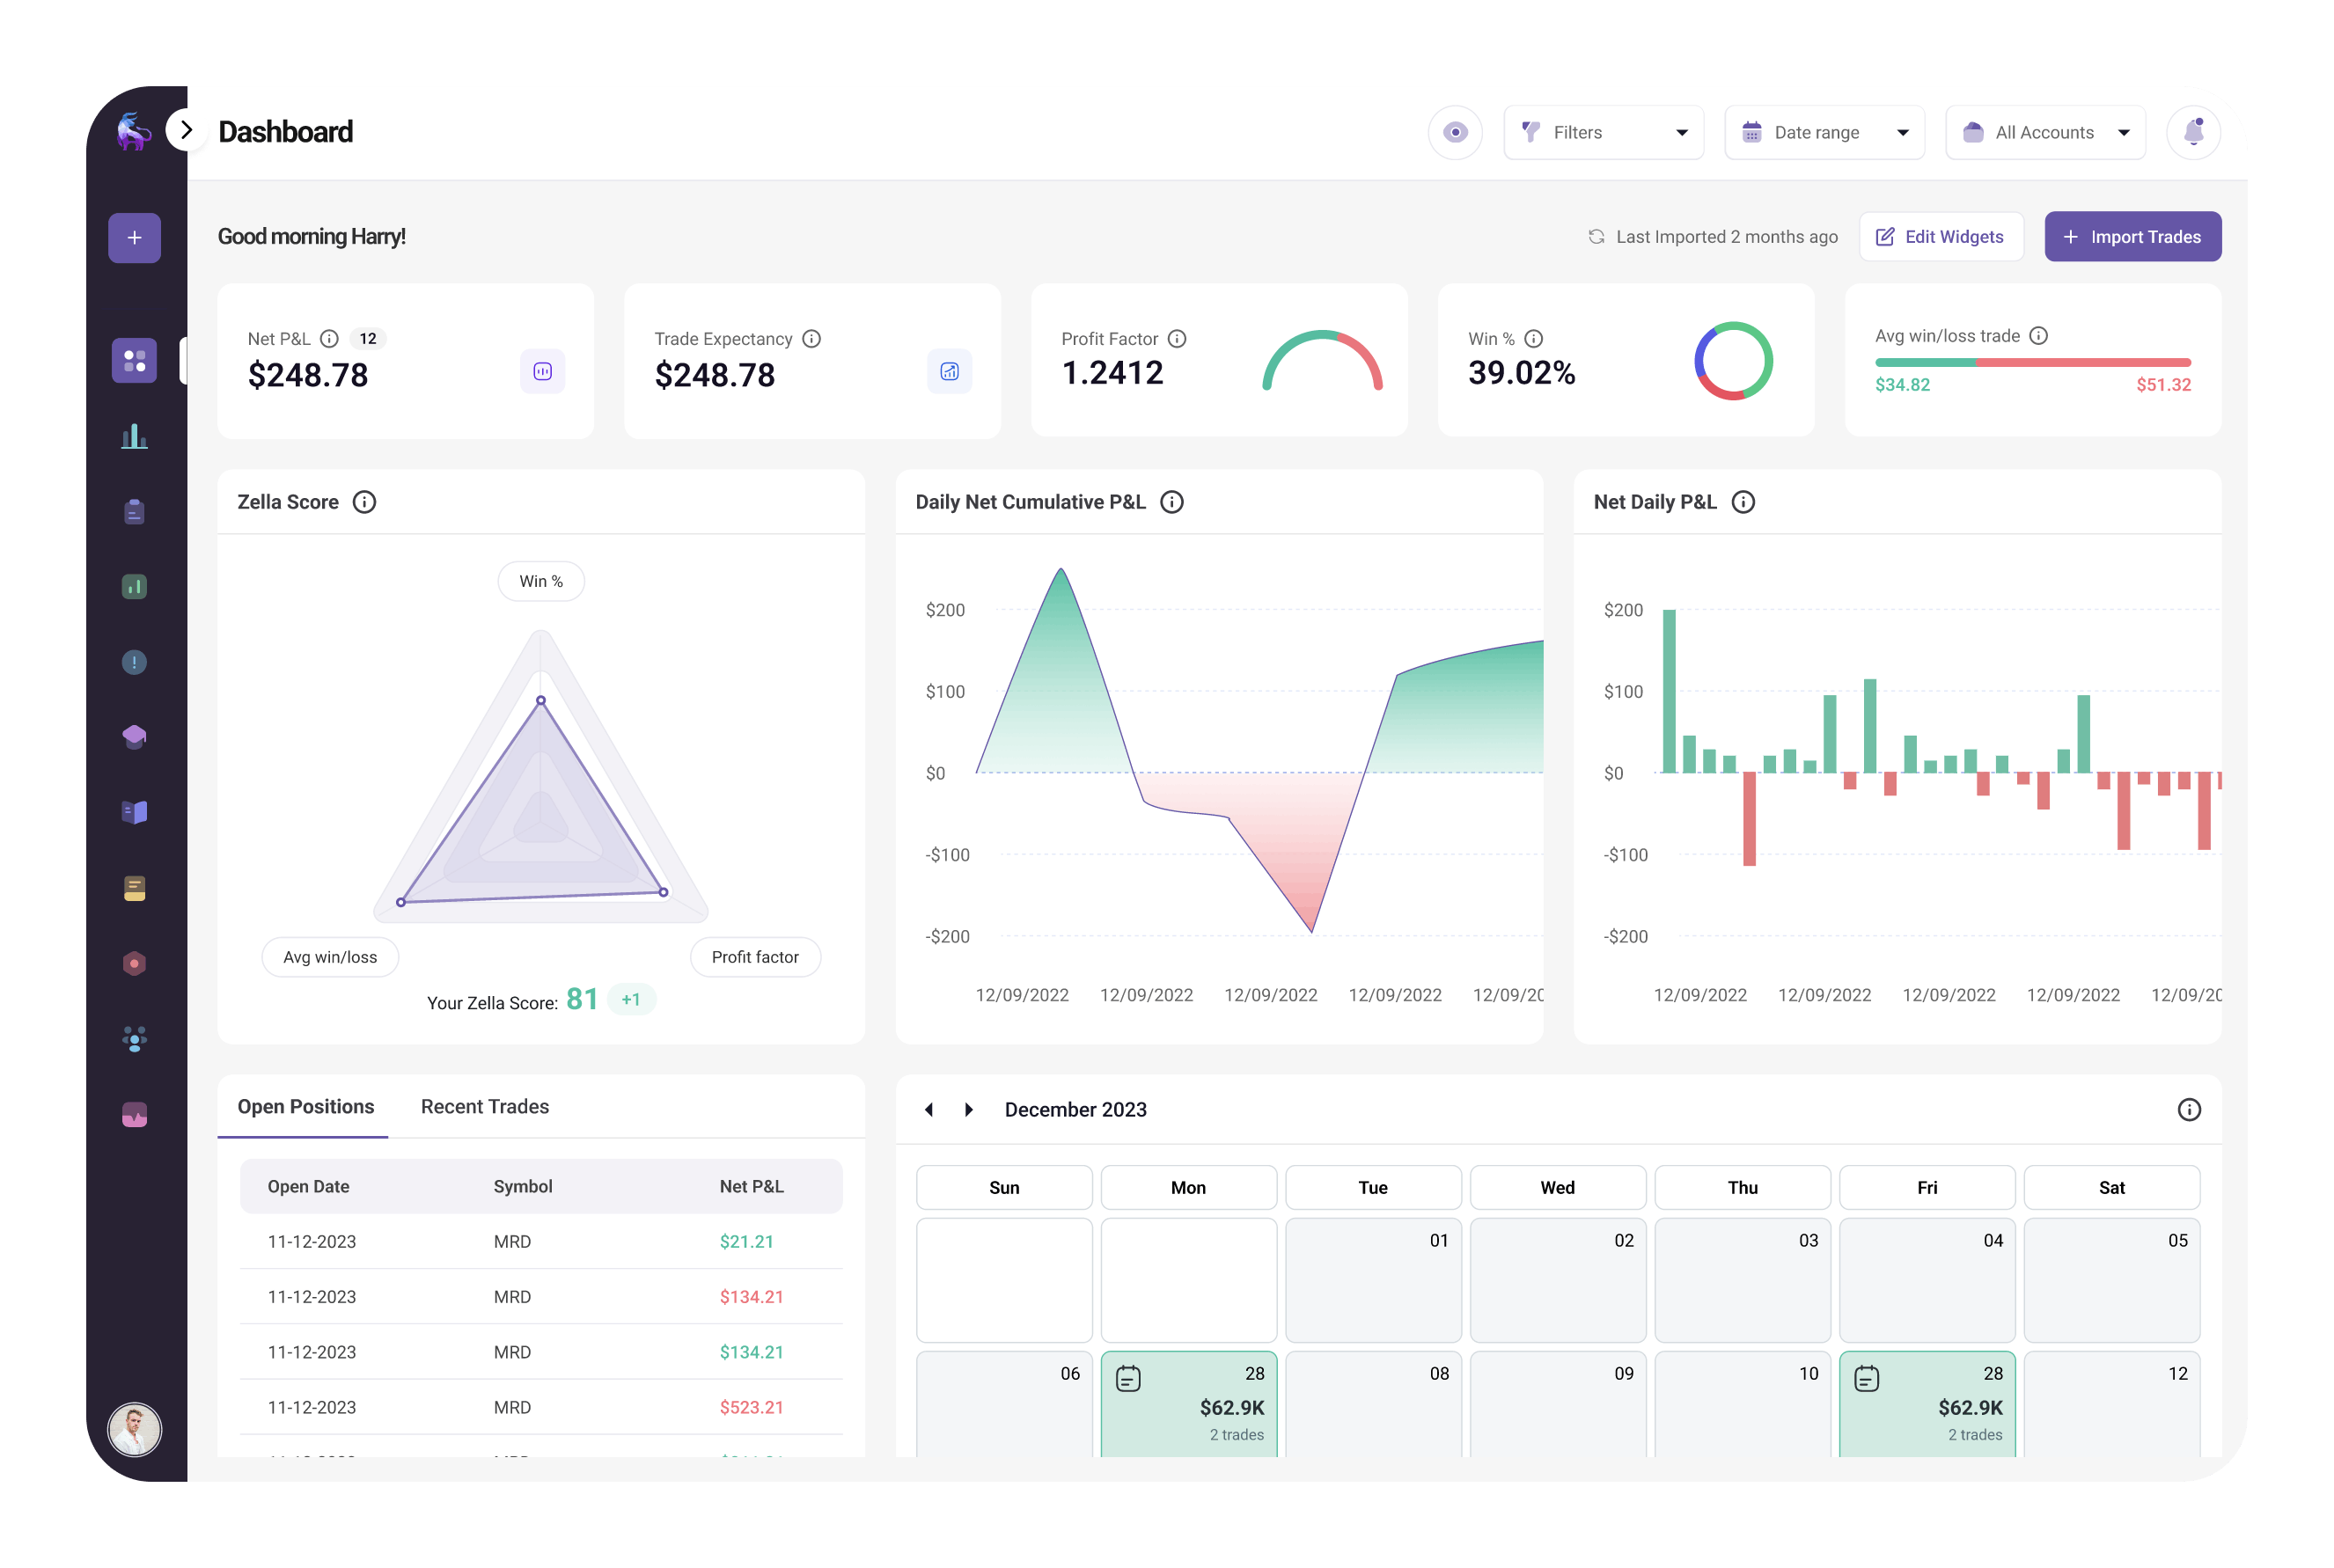Go to next month in calendar
Viewport: 2334px width, 1568px height.
click(x=968, y=1110)
